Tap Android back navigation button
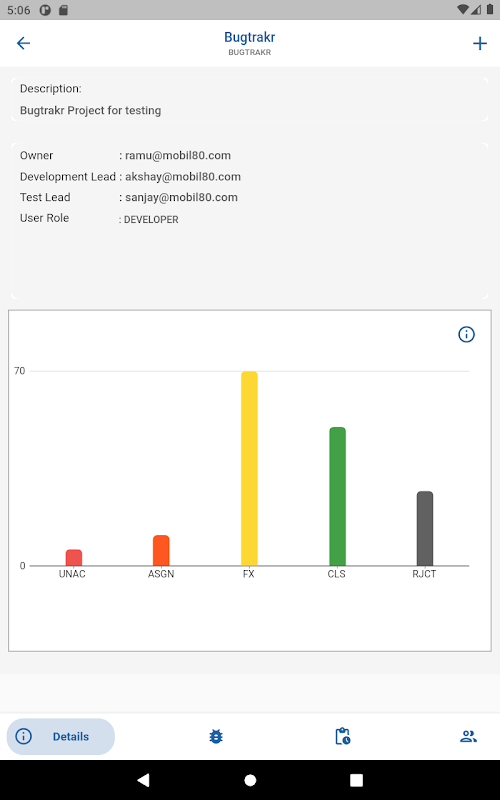500x800 pixels. [x=143, y=780]
